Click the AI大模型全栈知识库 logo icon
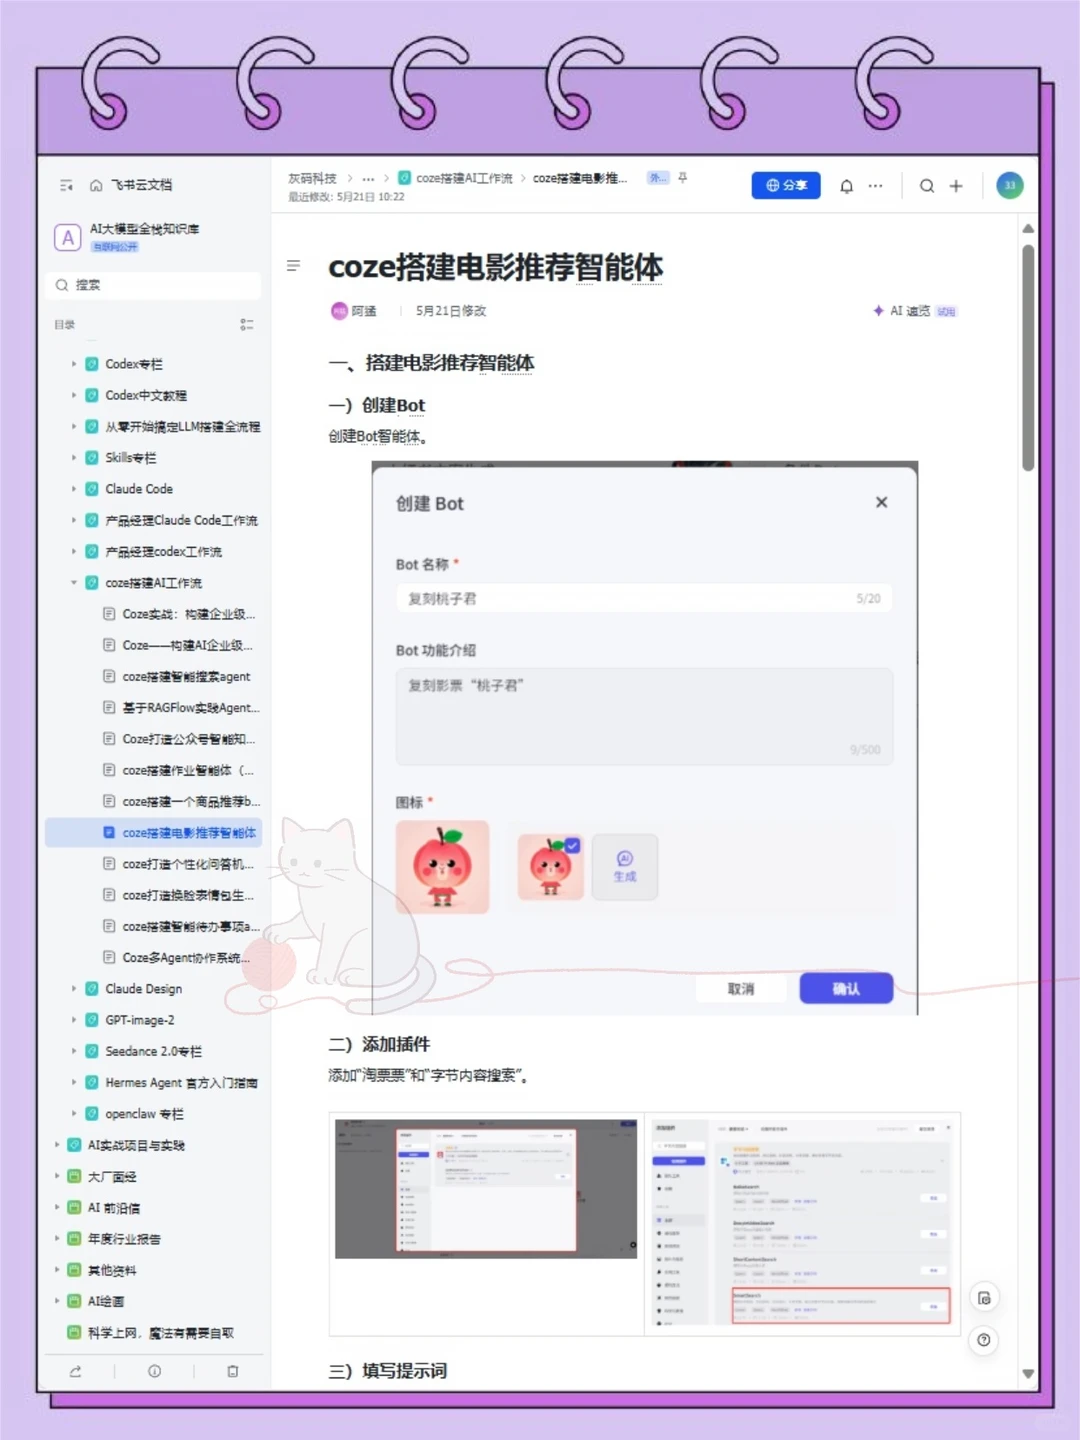This screenshot has height=1440, width=1080. click(67, 237)
